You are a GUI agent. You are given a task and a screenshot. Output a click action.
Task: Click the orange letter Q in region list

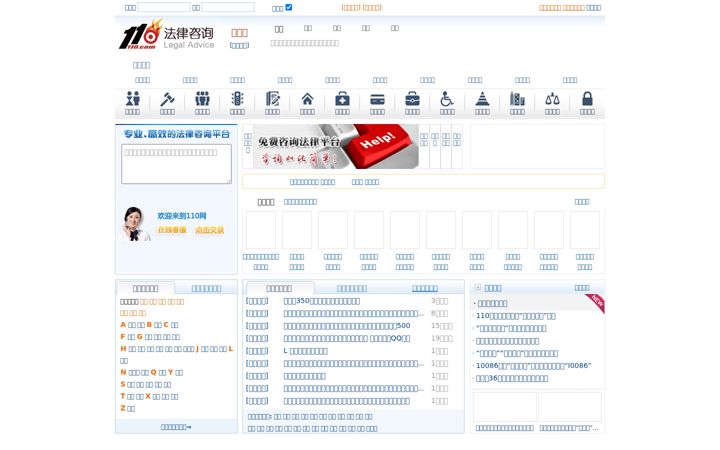[x=153, y=372]
